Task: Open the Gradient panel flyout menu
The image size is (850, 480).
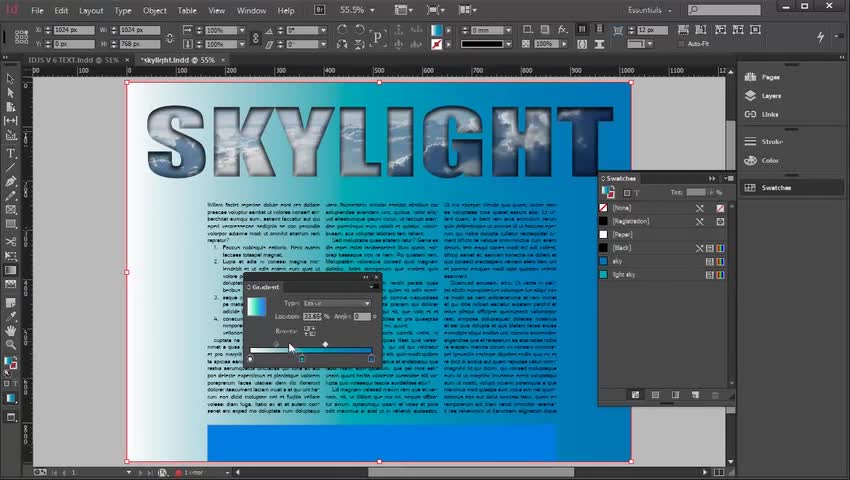Action: tap(373, 287)
